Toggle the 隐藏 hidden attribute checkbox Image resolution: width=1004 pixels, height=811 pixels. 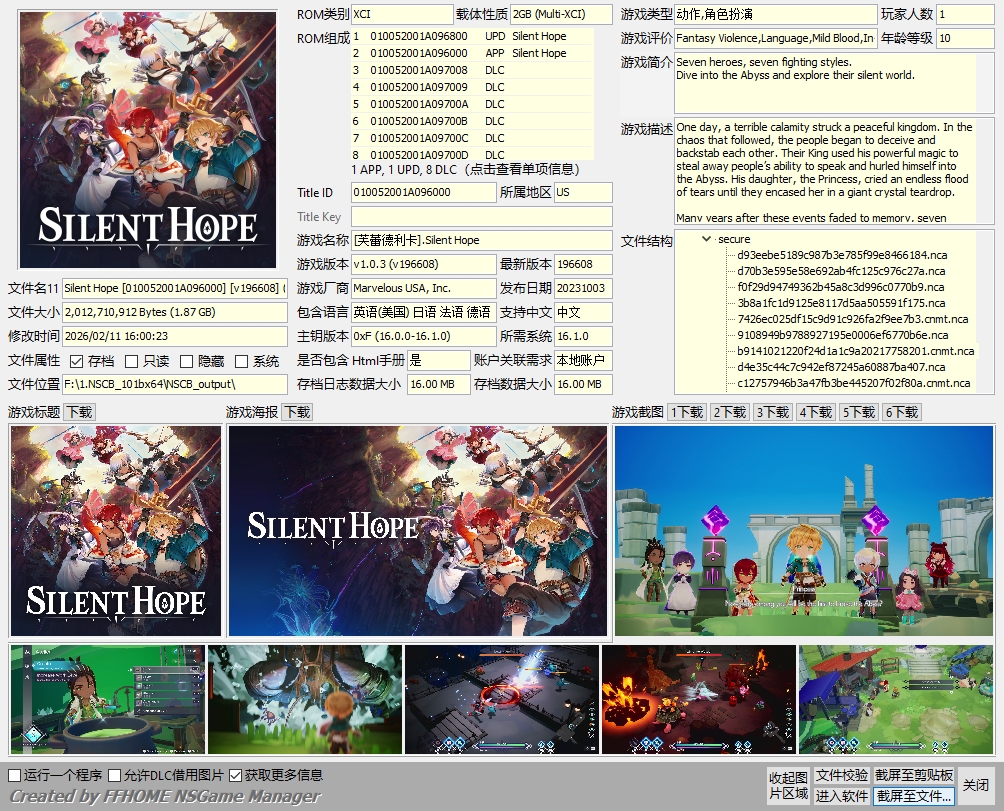point(186,361)
